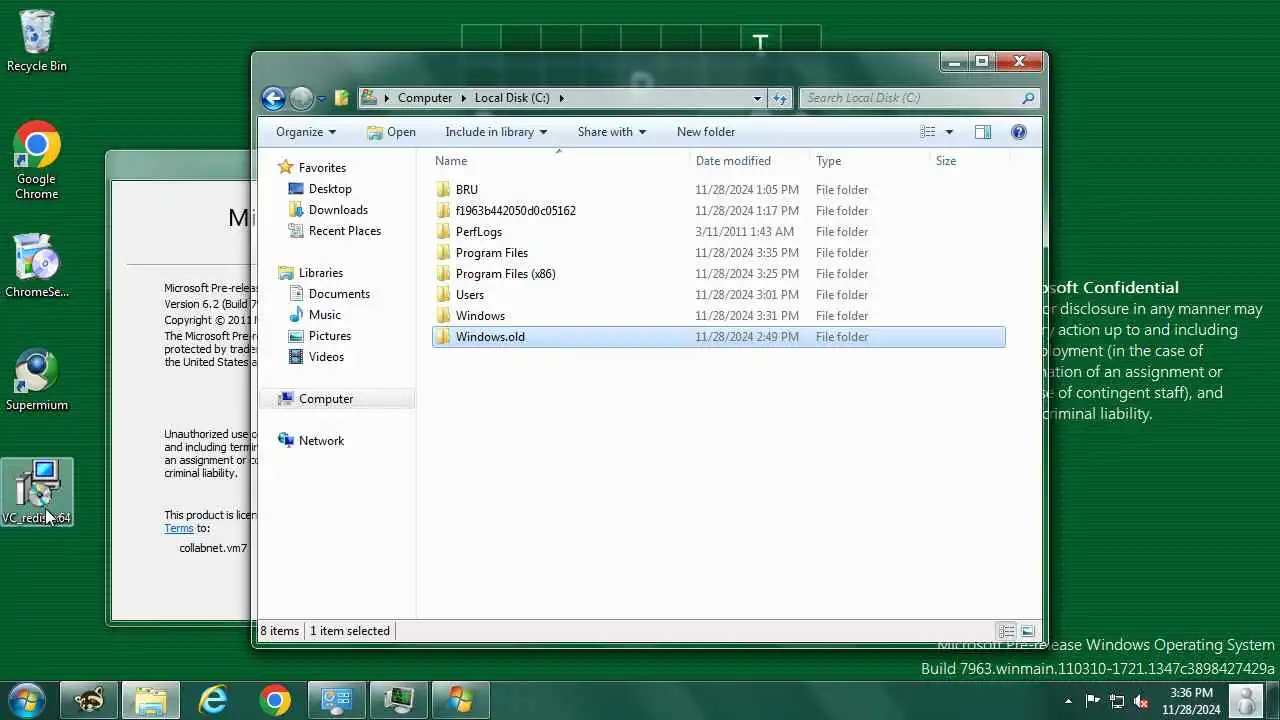Select the f1963b442050d0c05162 folder
This screenshot has width=1280, height=720.
(x=718, y=211)
